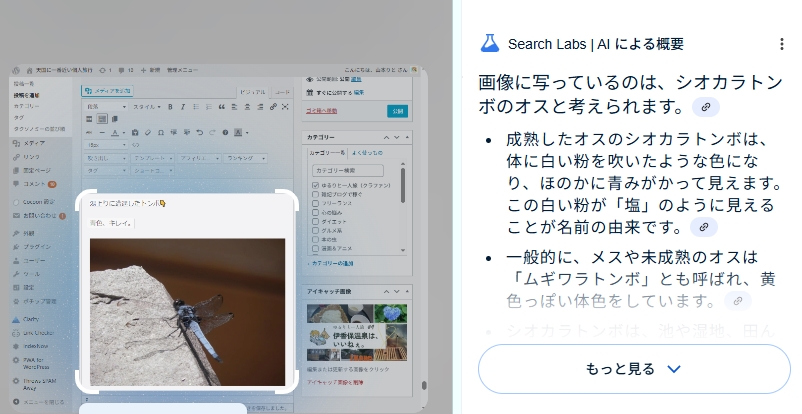This screenshot has width=802, height=414.
Task: Open the スタイル dropdown
Action: coord(147,107)
